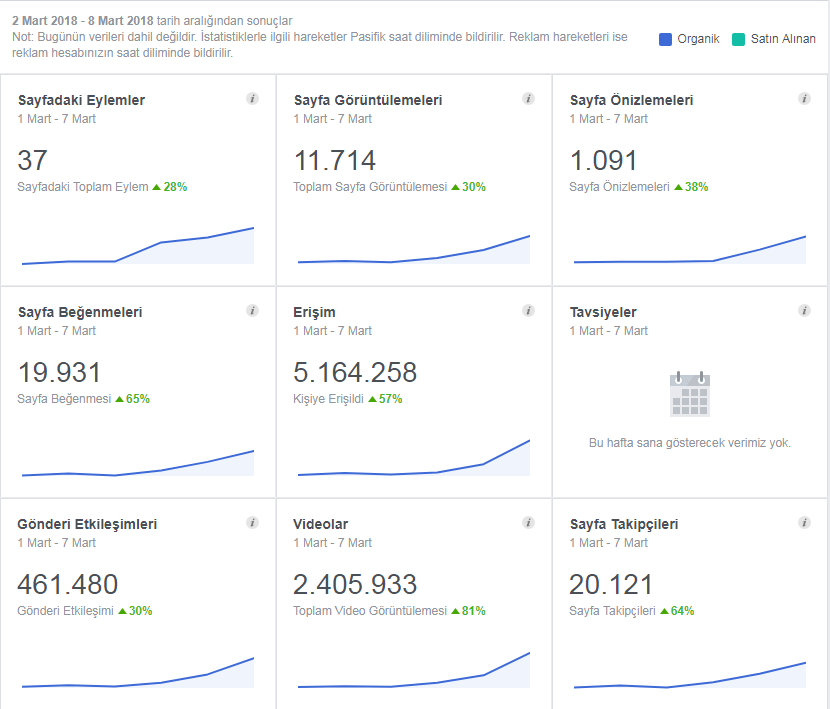
Task: Open the Erişim card title
Action: (314, 312)
